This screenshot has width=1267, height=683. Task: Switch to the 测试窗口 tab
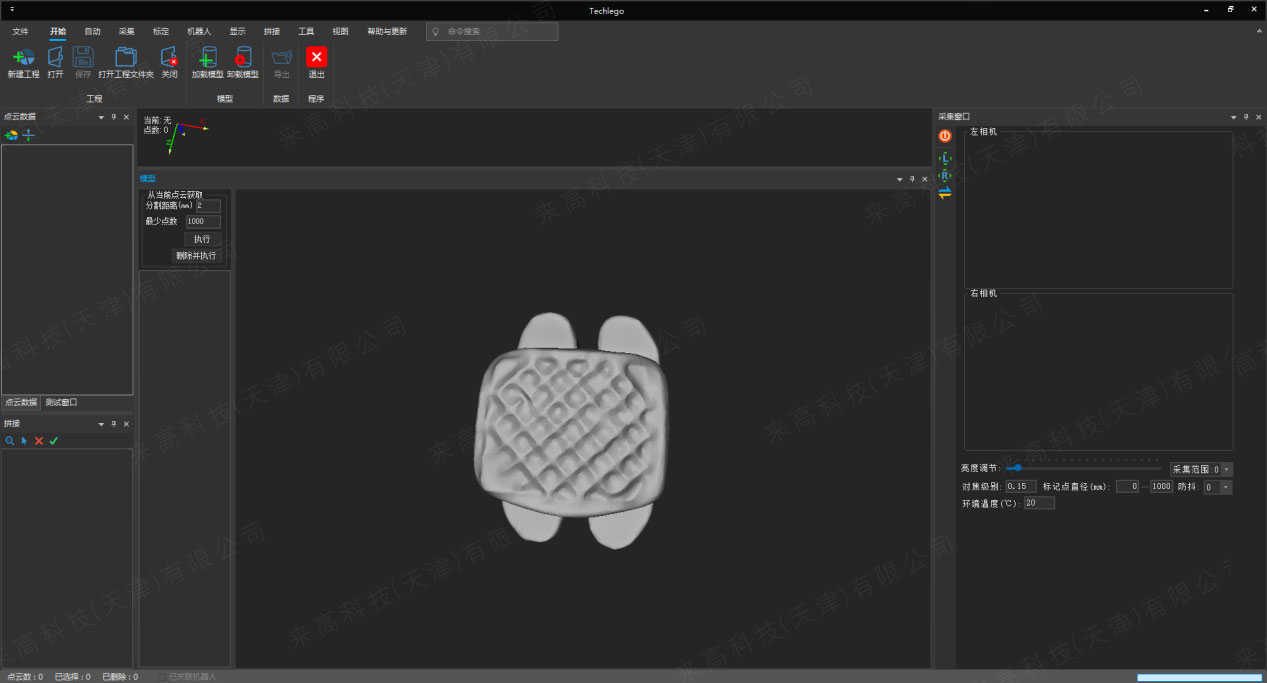click(x=61, y=403)
